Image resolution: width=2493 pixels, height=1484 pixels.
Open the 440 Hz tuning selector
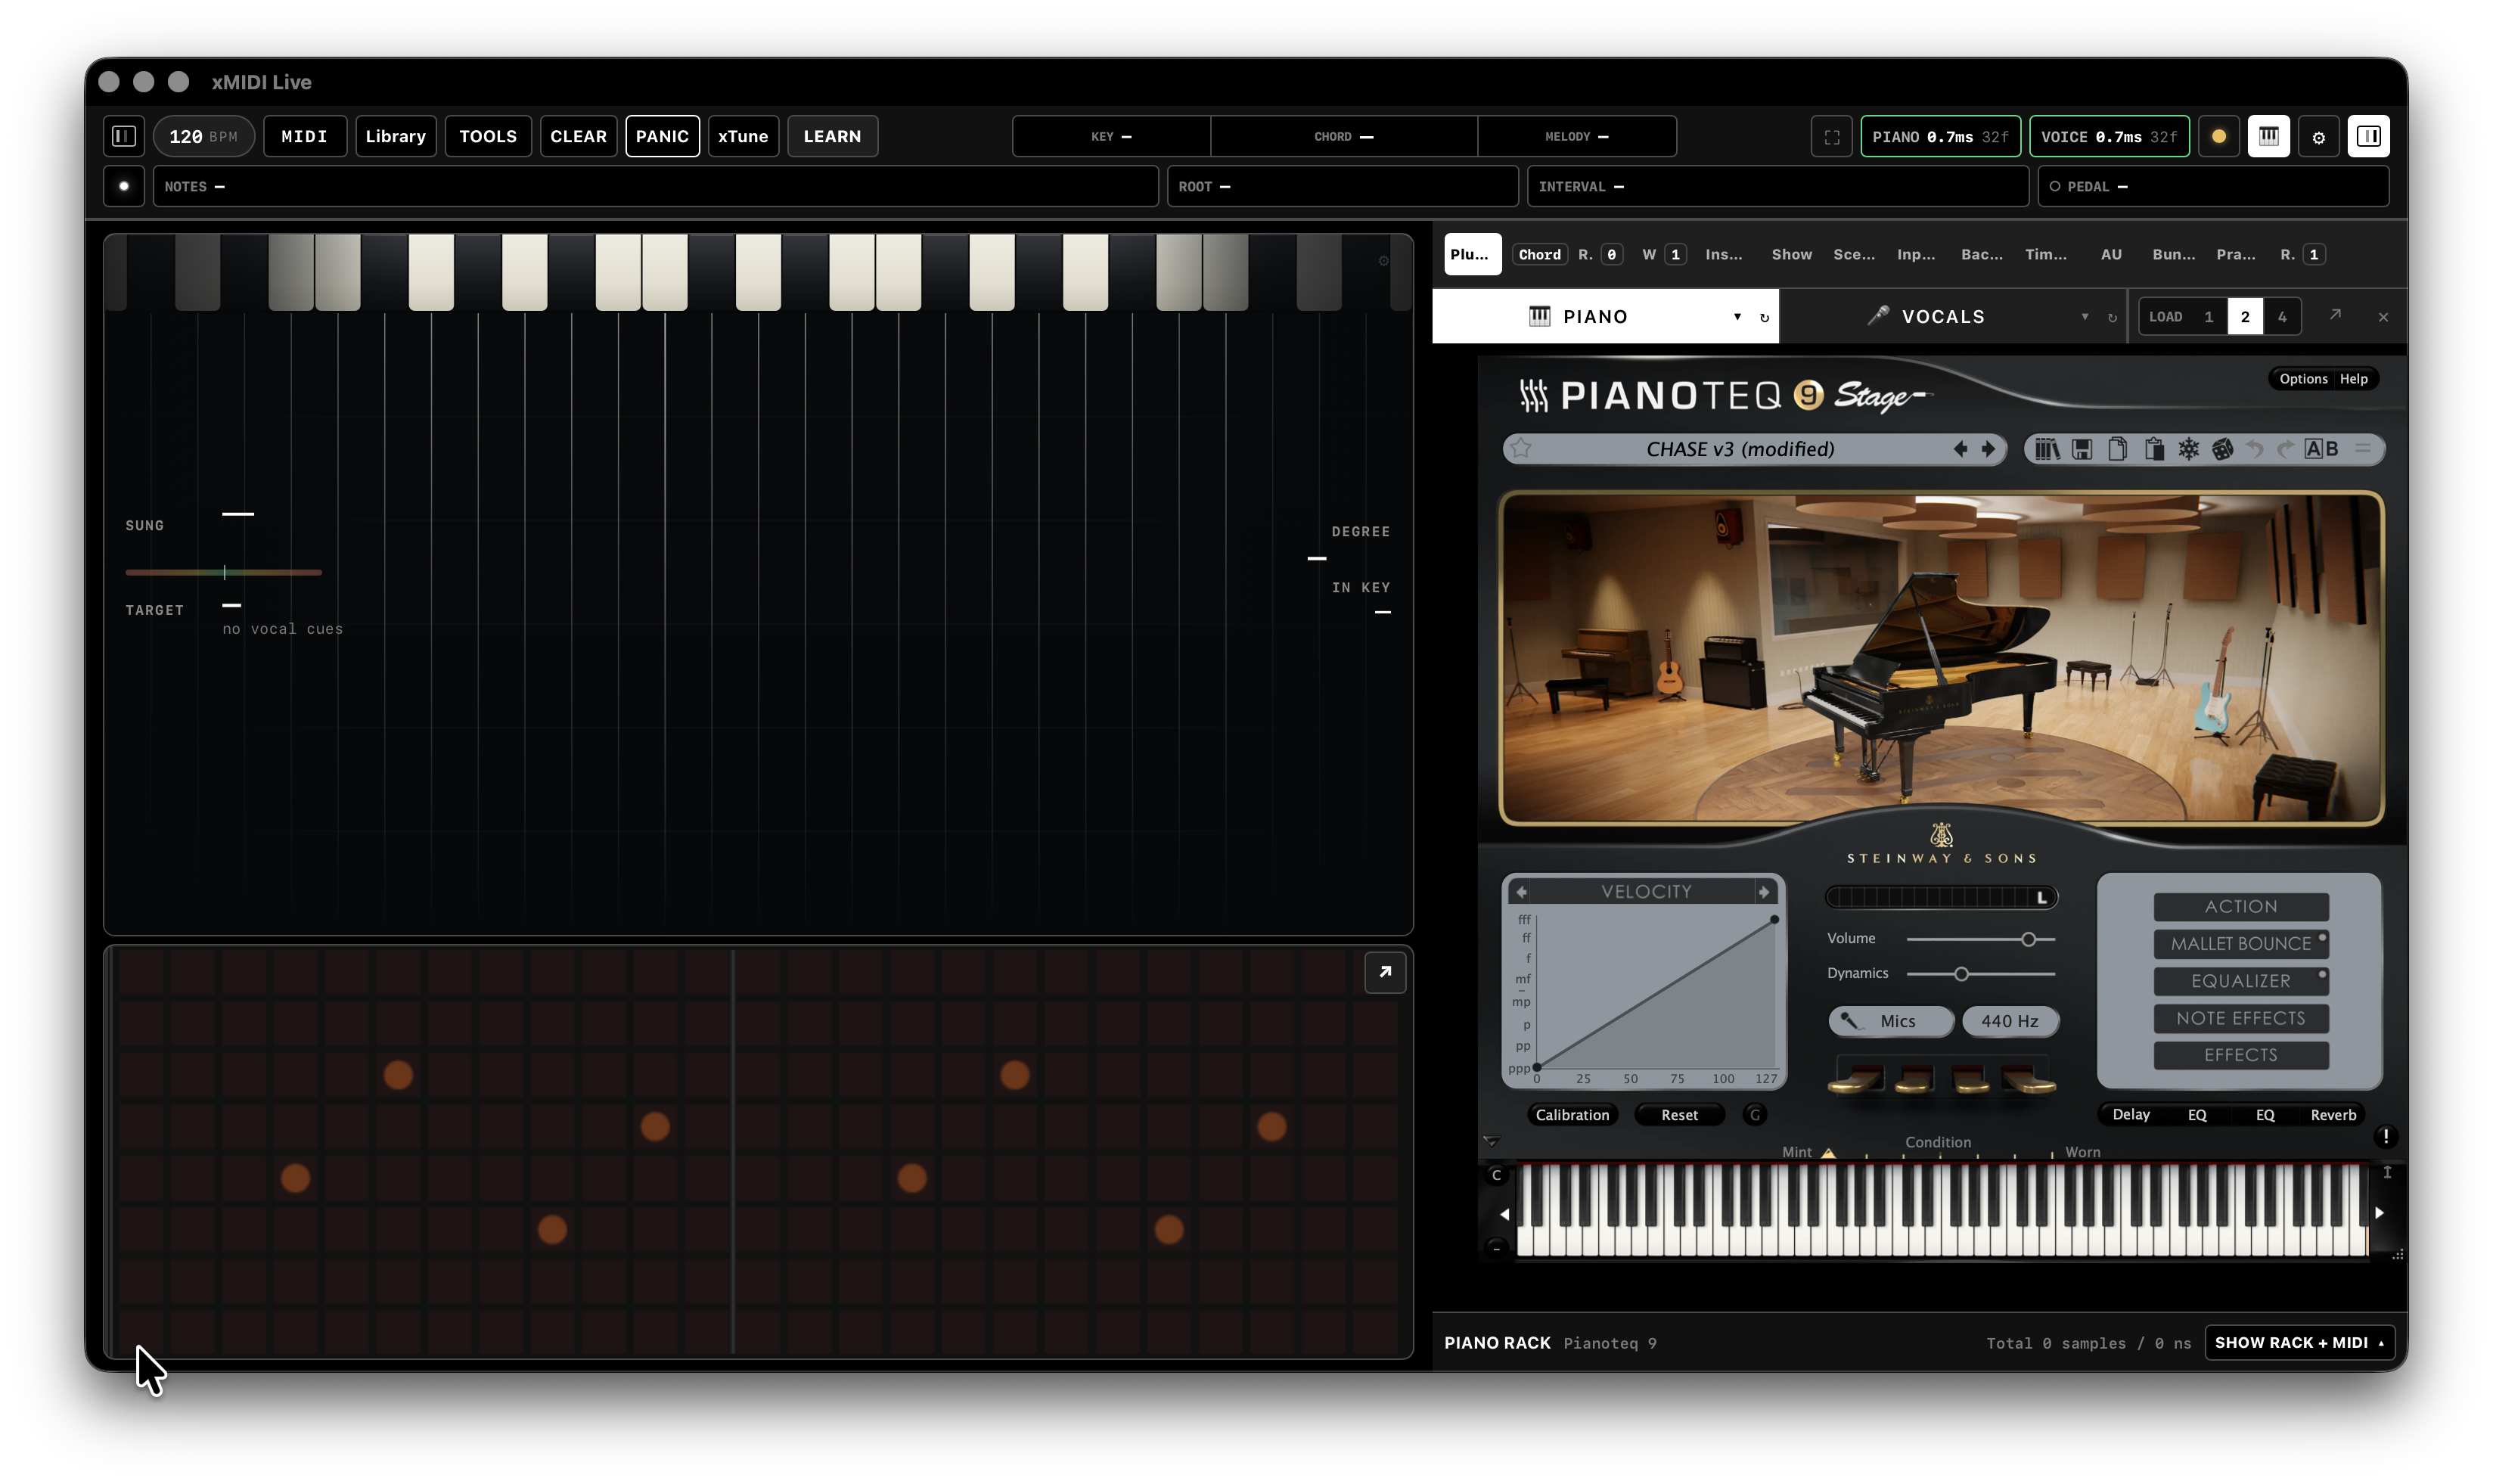tap(2009, 1021)
